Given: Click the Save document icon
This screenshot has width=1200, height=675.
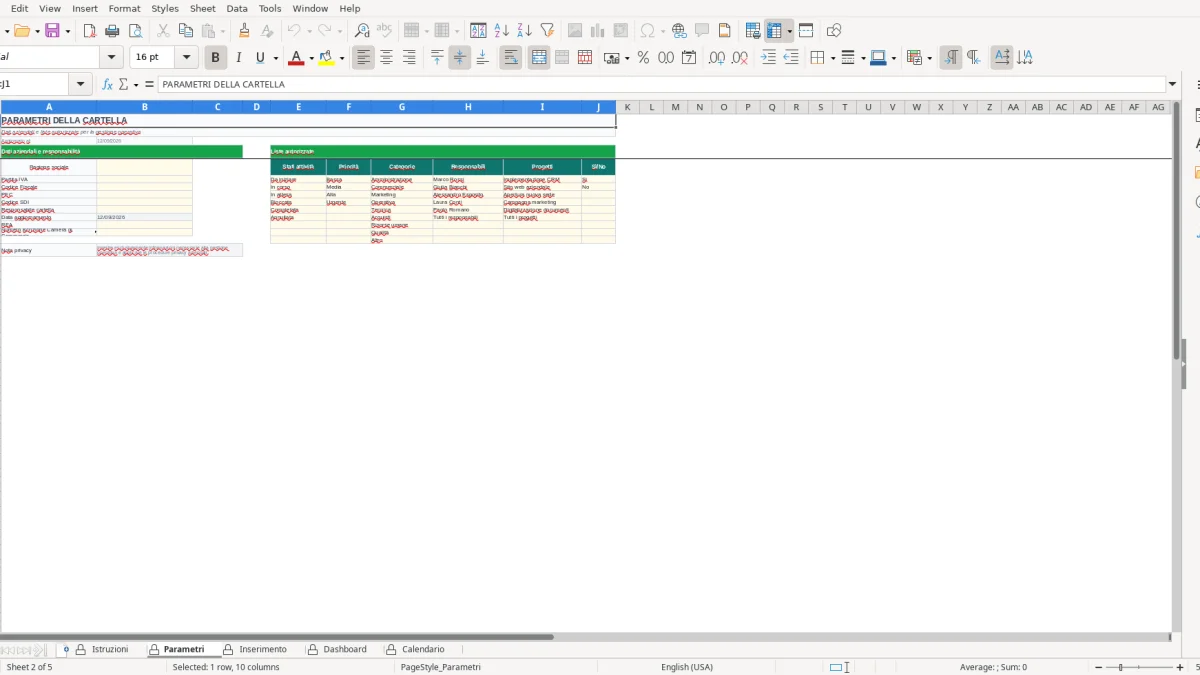Looking at the screenshot, I should tap(52, 31).
